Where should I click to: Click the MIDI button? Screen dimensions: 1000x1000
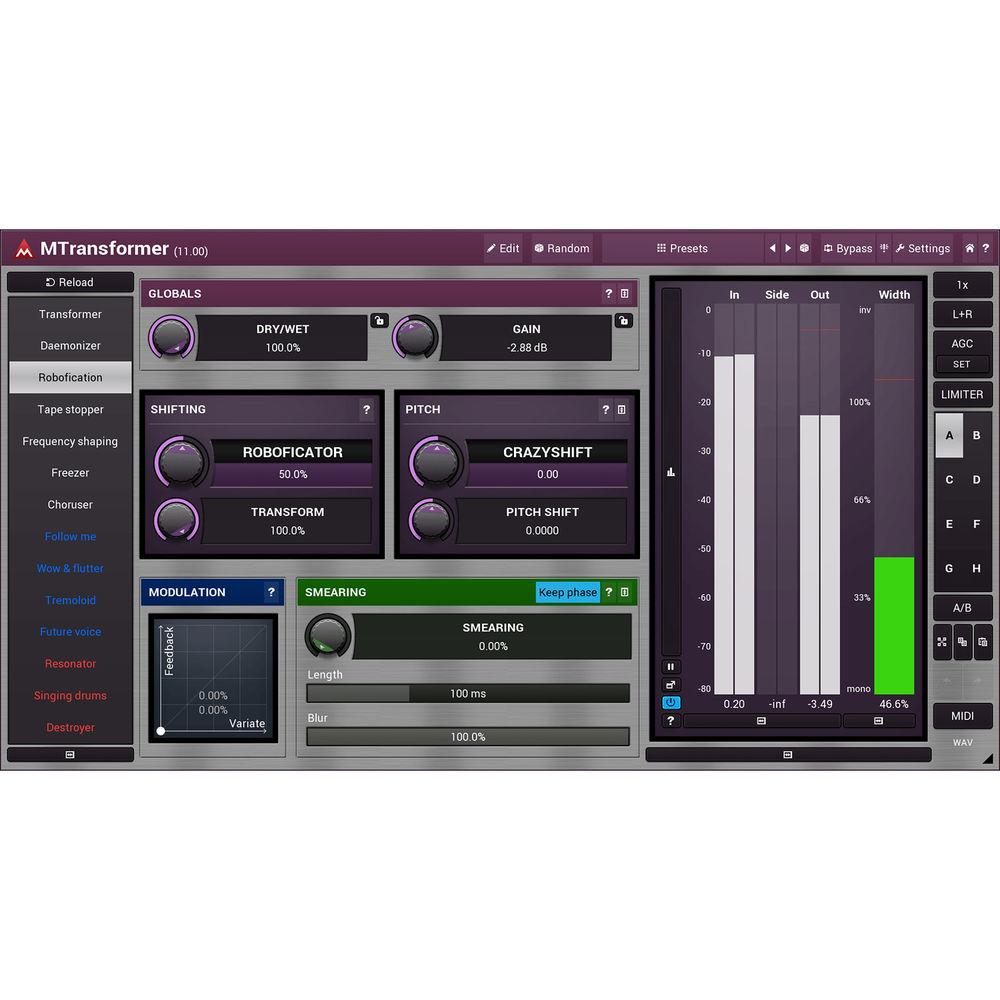click(x=962, y=715)
